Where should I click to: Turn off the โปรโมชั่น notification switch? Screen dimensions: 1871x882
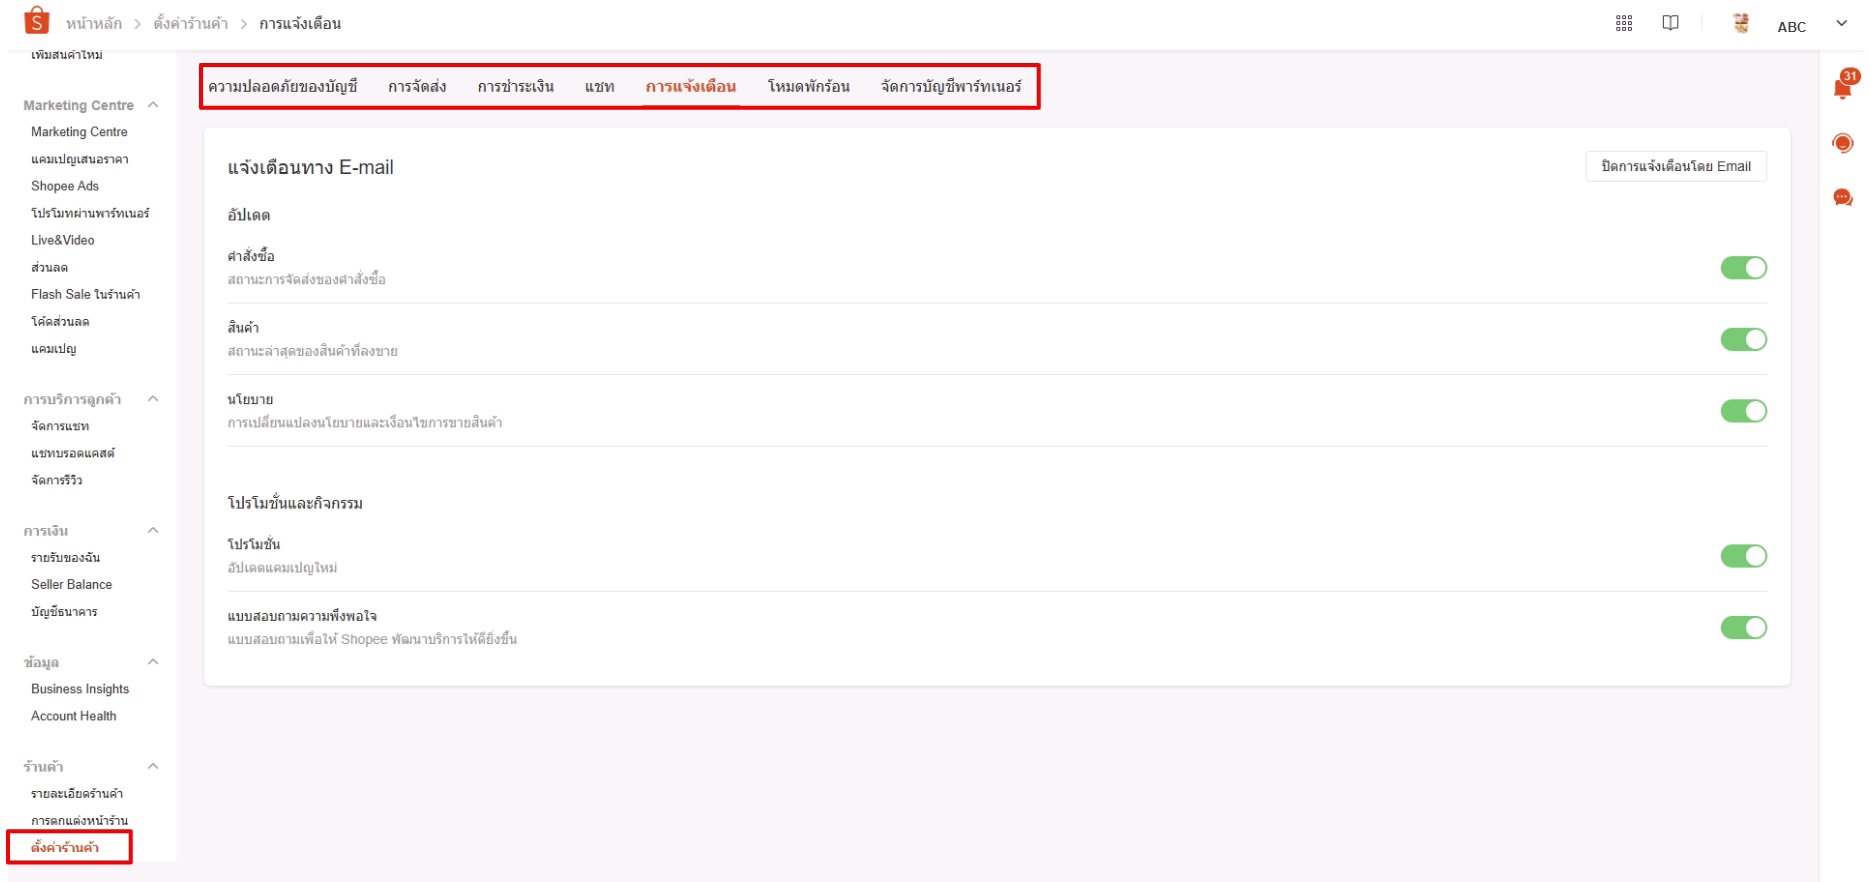(x=1743, y=556)
